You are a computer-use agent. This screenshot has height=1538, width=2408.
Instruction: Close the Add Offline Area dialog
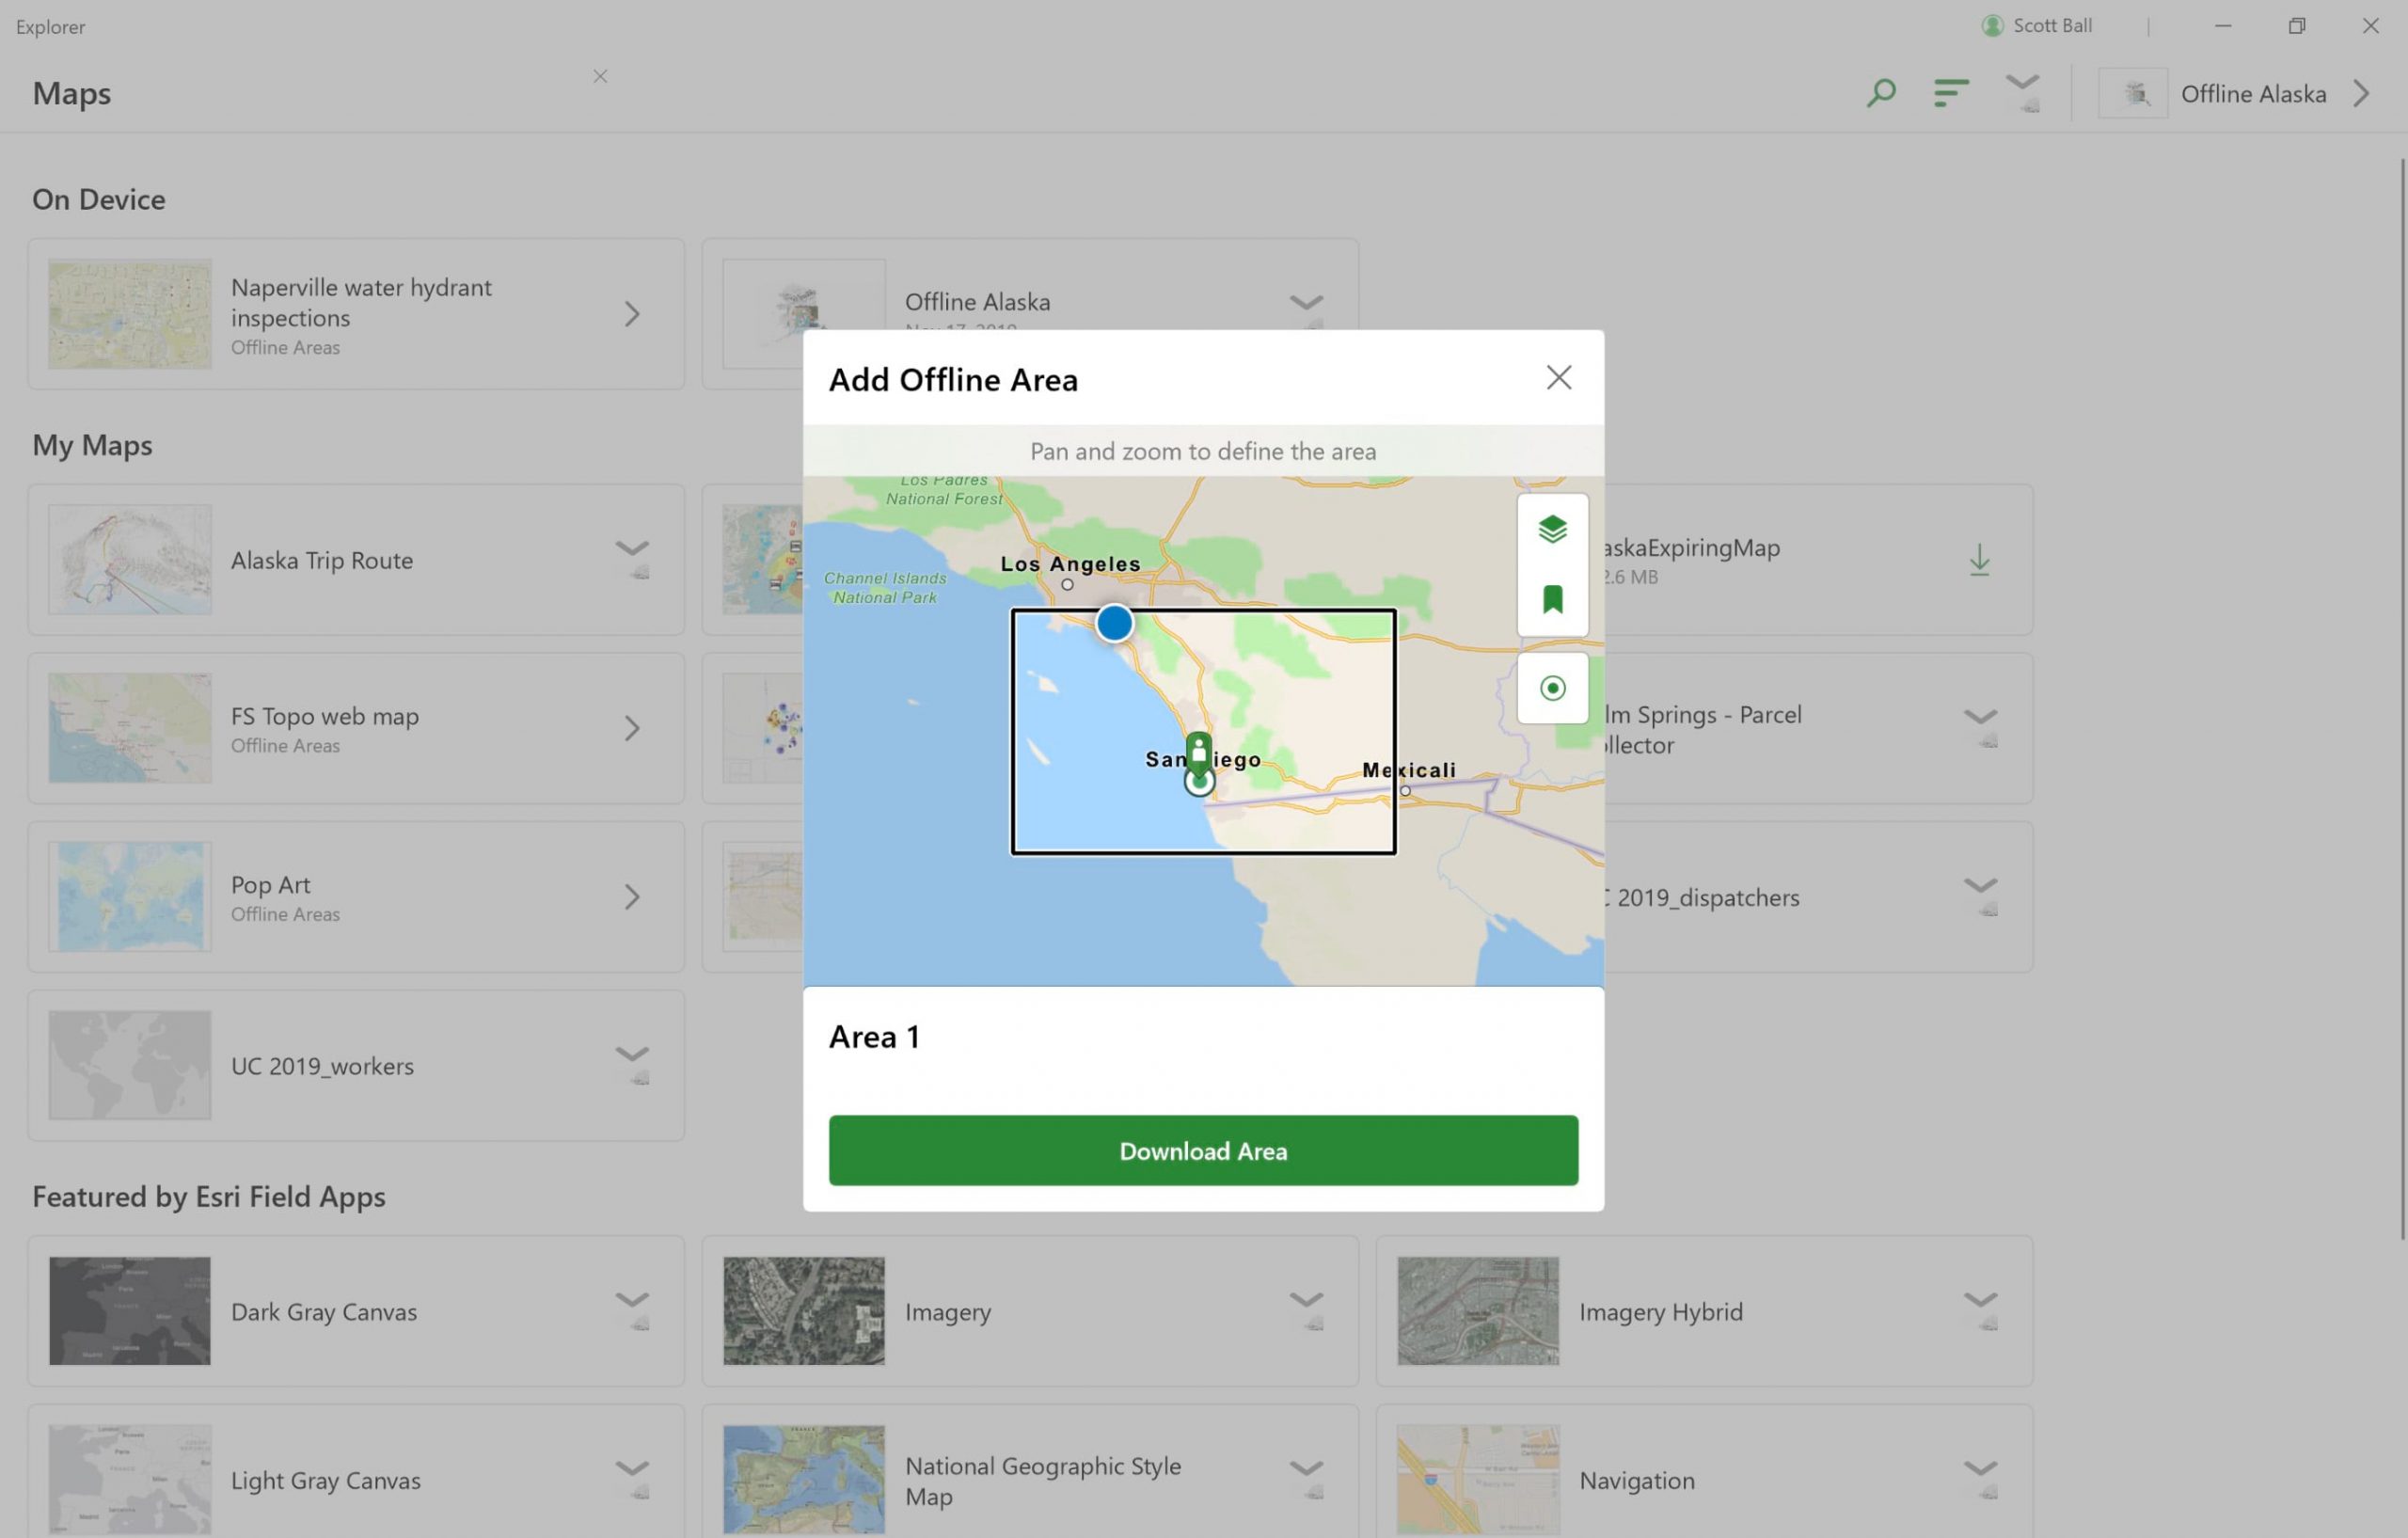pyautogui.click(x=1558, y=378)
